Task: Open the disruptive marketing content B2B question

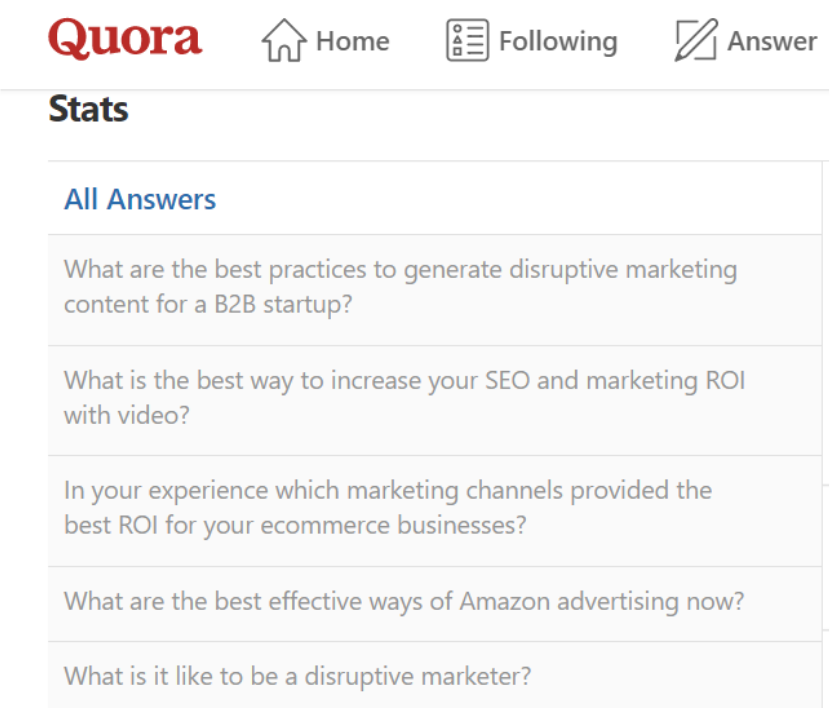Action: coord(435,290)
